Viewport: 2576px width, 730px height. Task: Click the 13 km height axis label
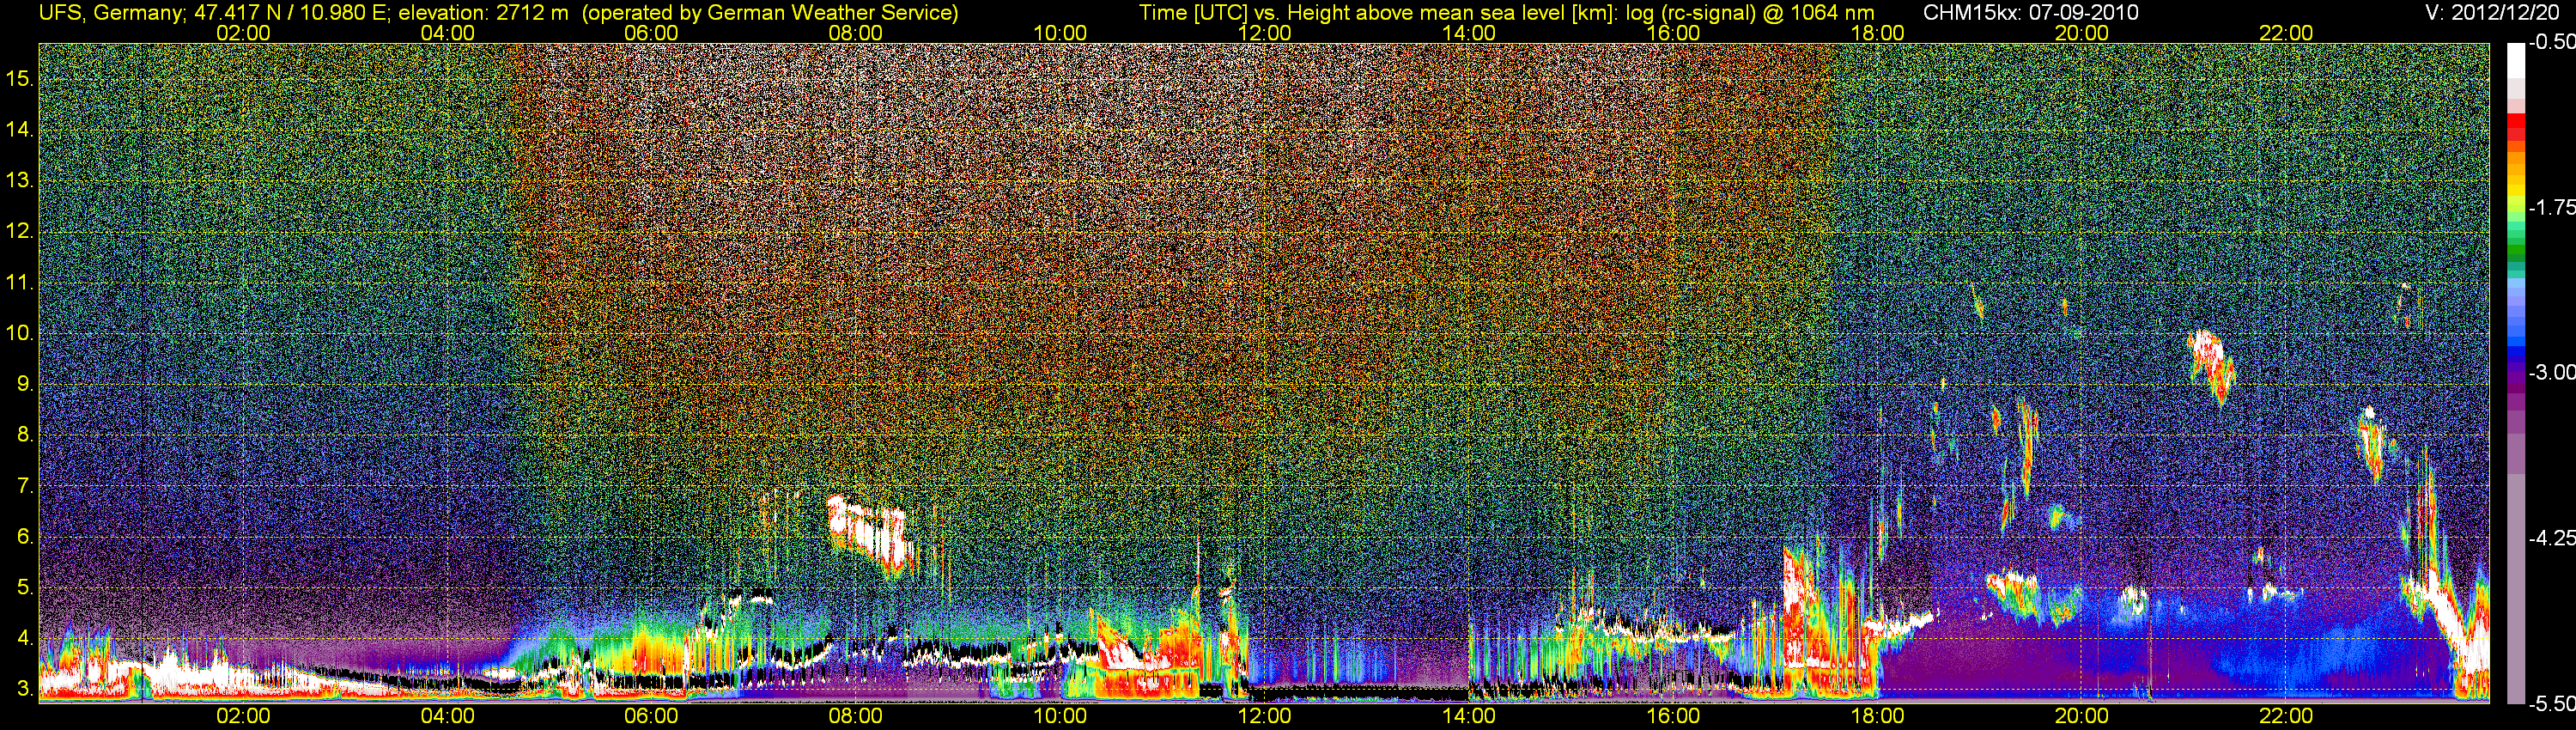19,180
